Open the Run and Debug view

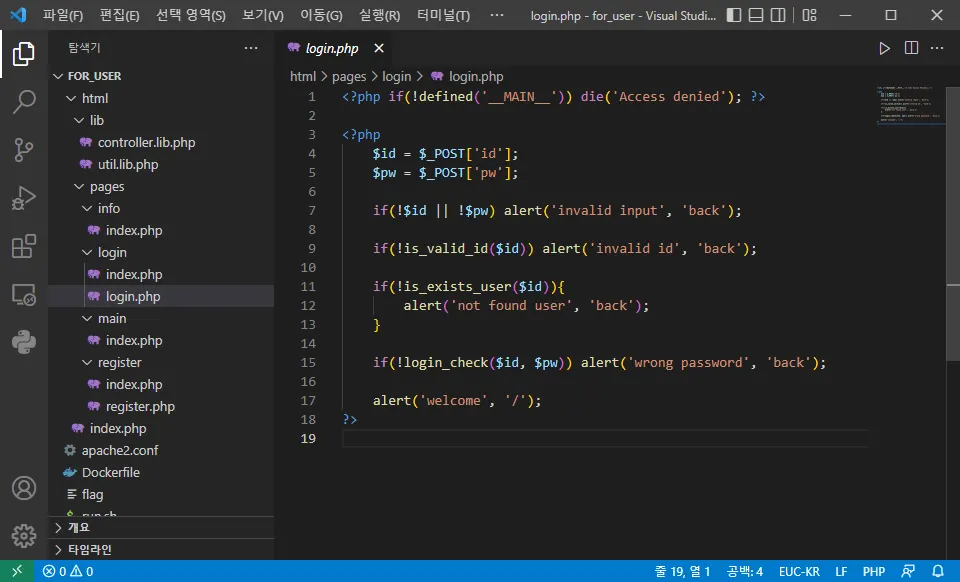(23, 198)
